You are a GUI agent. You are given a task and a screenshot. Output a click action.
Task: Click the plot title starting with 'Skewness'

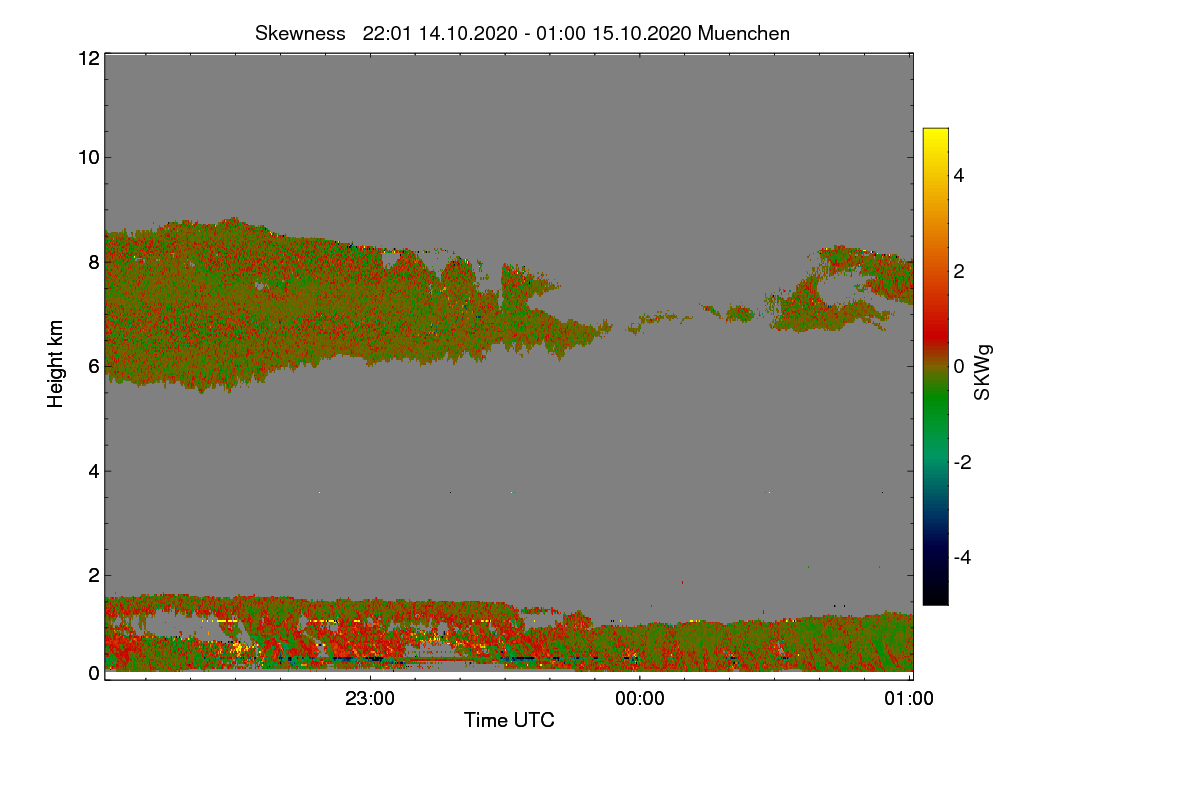[x=522, y=33]
